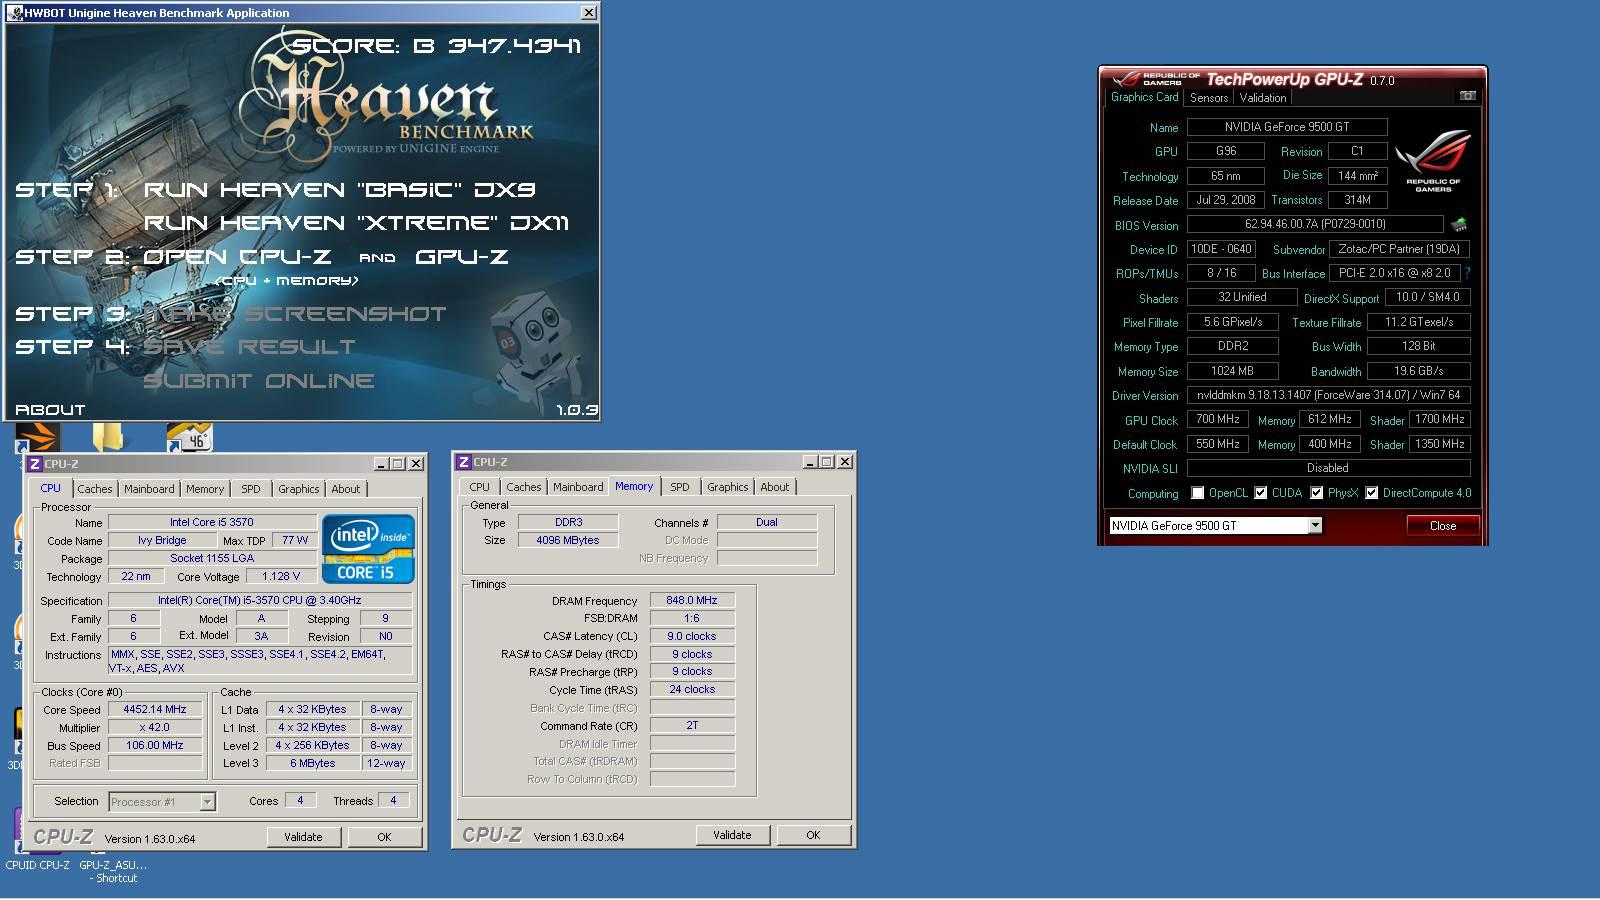The height and width of the screenshot is (900, 1600).
Task: Click the Memory Size 4096 MBytes value
Action: (568, 540)
